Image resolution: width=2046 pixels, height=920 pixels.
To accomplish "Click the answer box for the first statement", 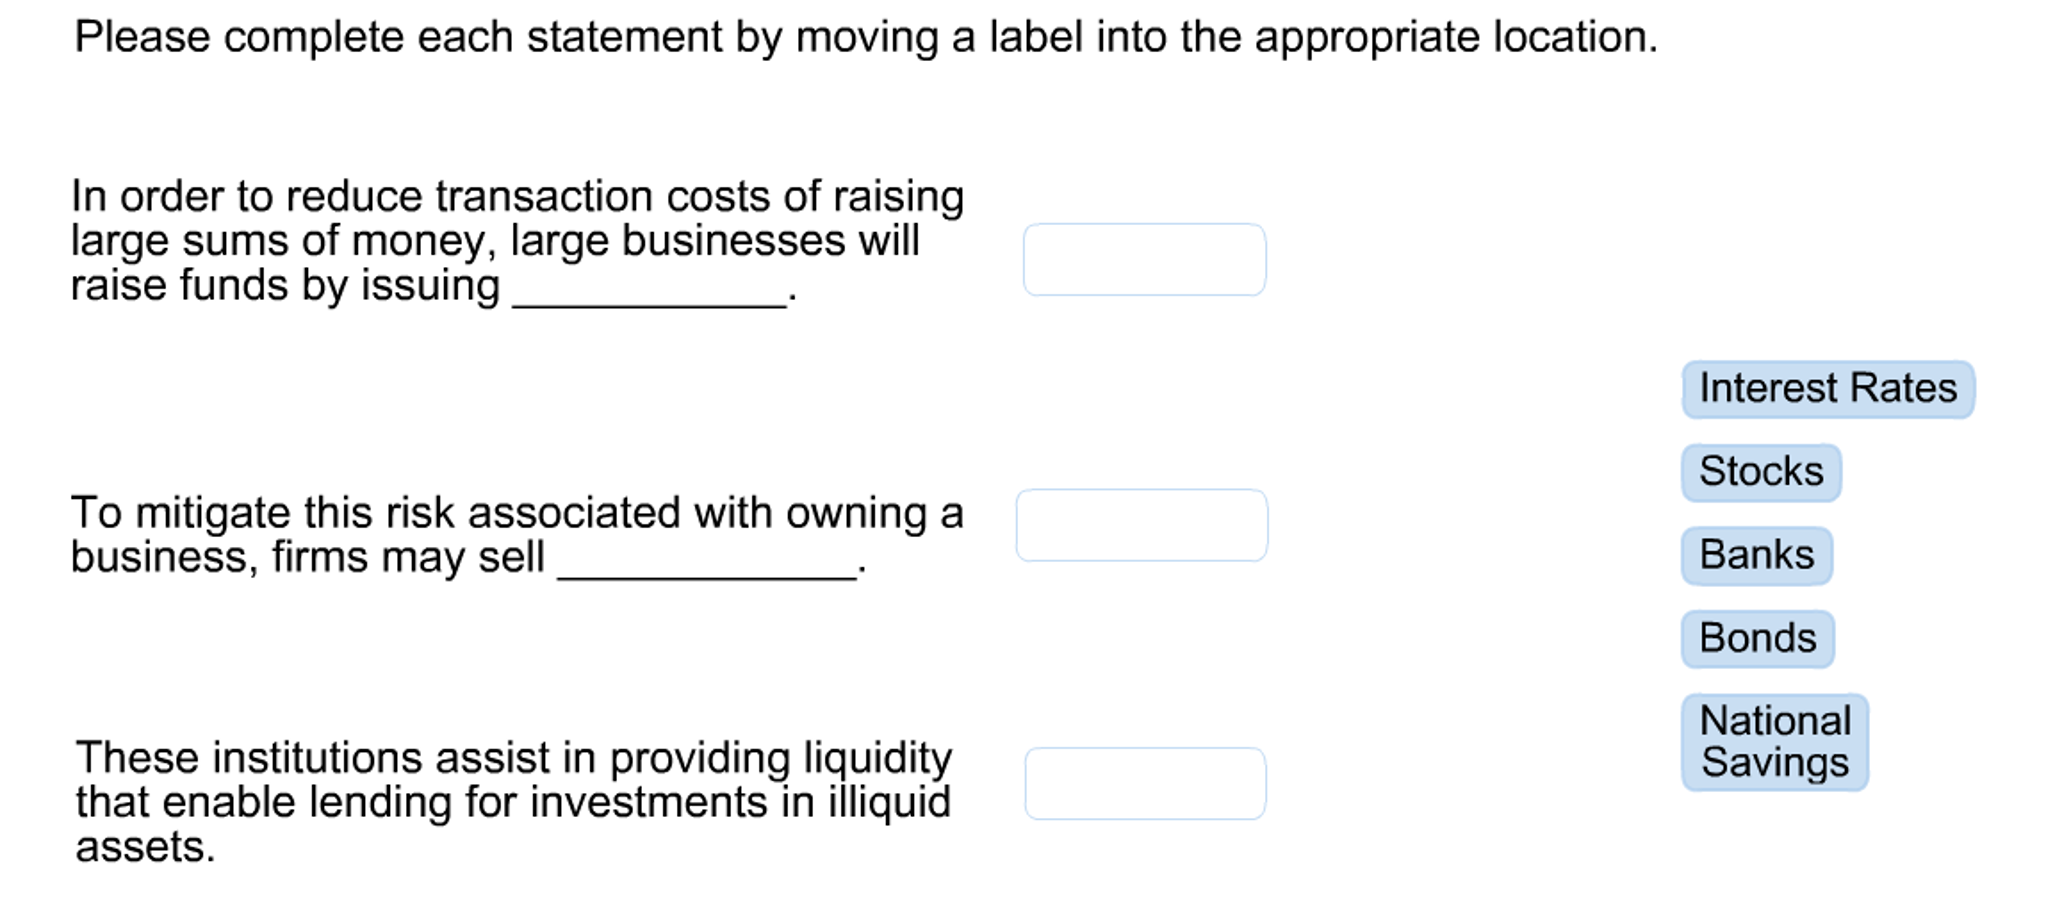I will click(x=1144, y=260).
